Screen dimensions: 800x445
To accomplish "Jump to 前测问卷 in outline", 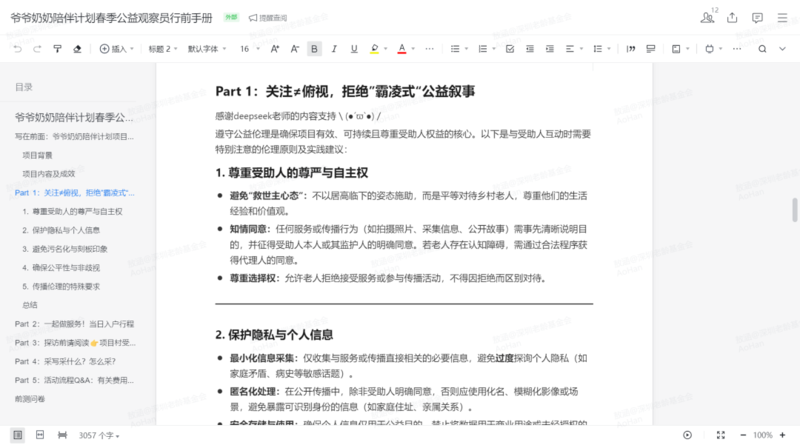I will point(30,399).
